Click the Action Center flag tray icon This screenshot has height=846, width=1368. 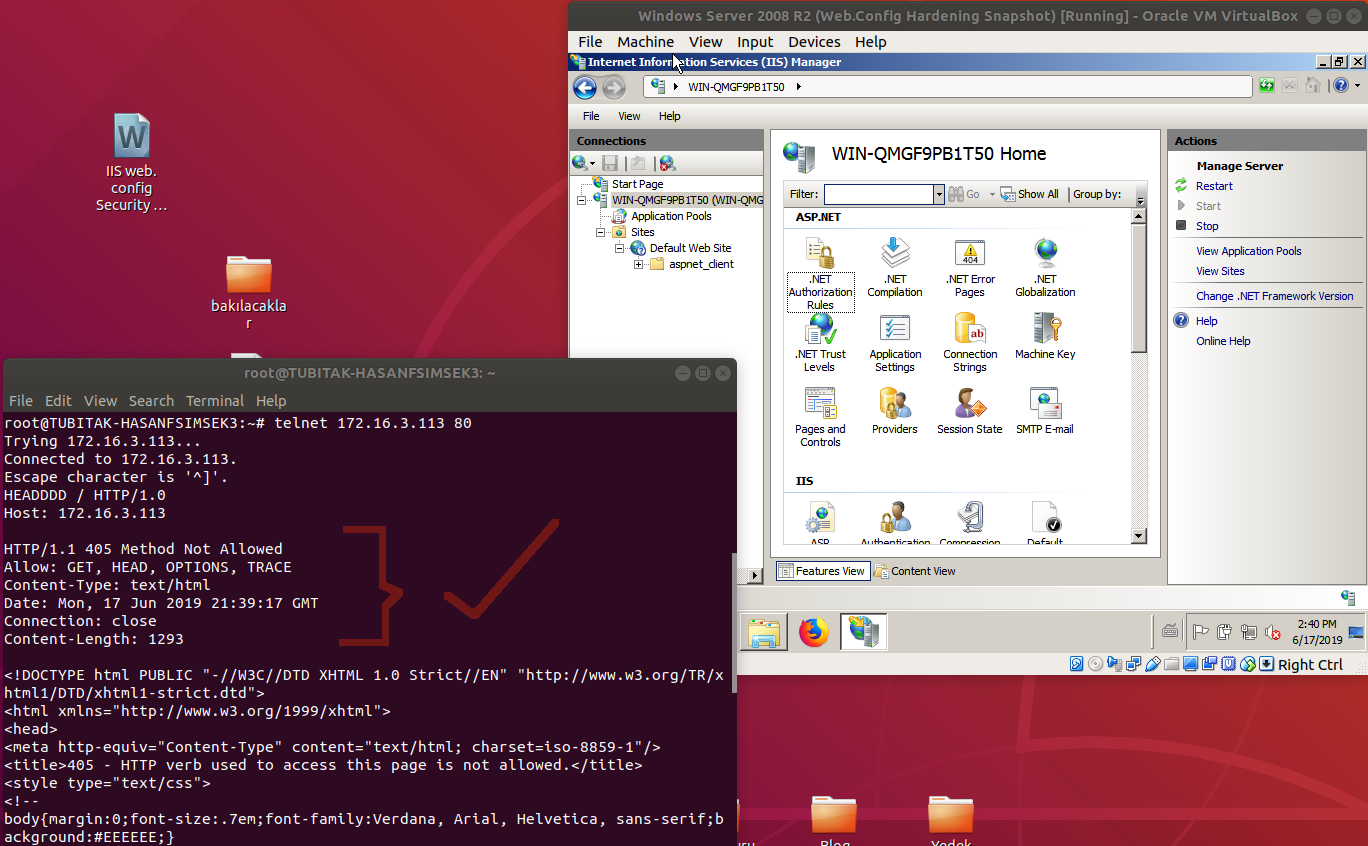click(1201, 632)
